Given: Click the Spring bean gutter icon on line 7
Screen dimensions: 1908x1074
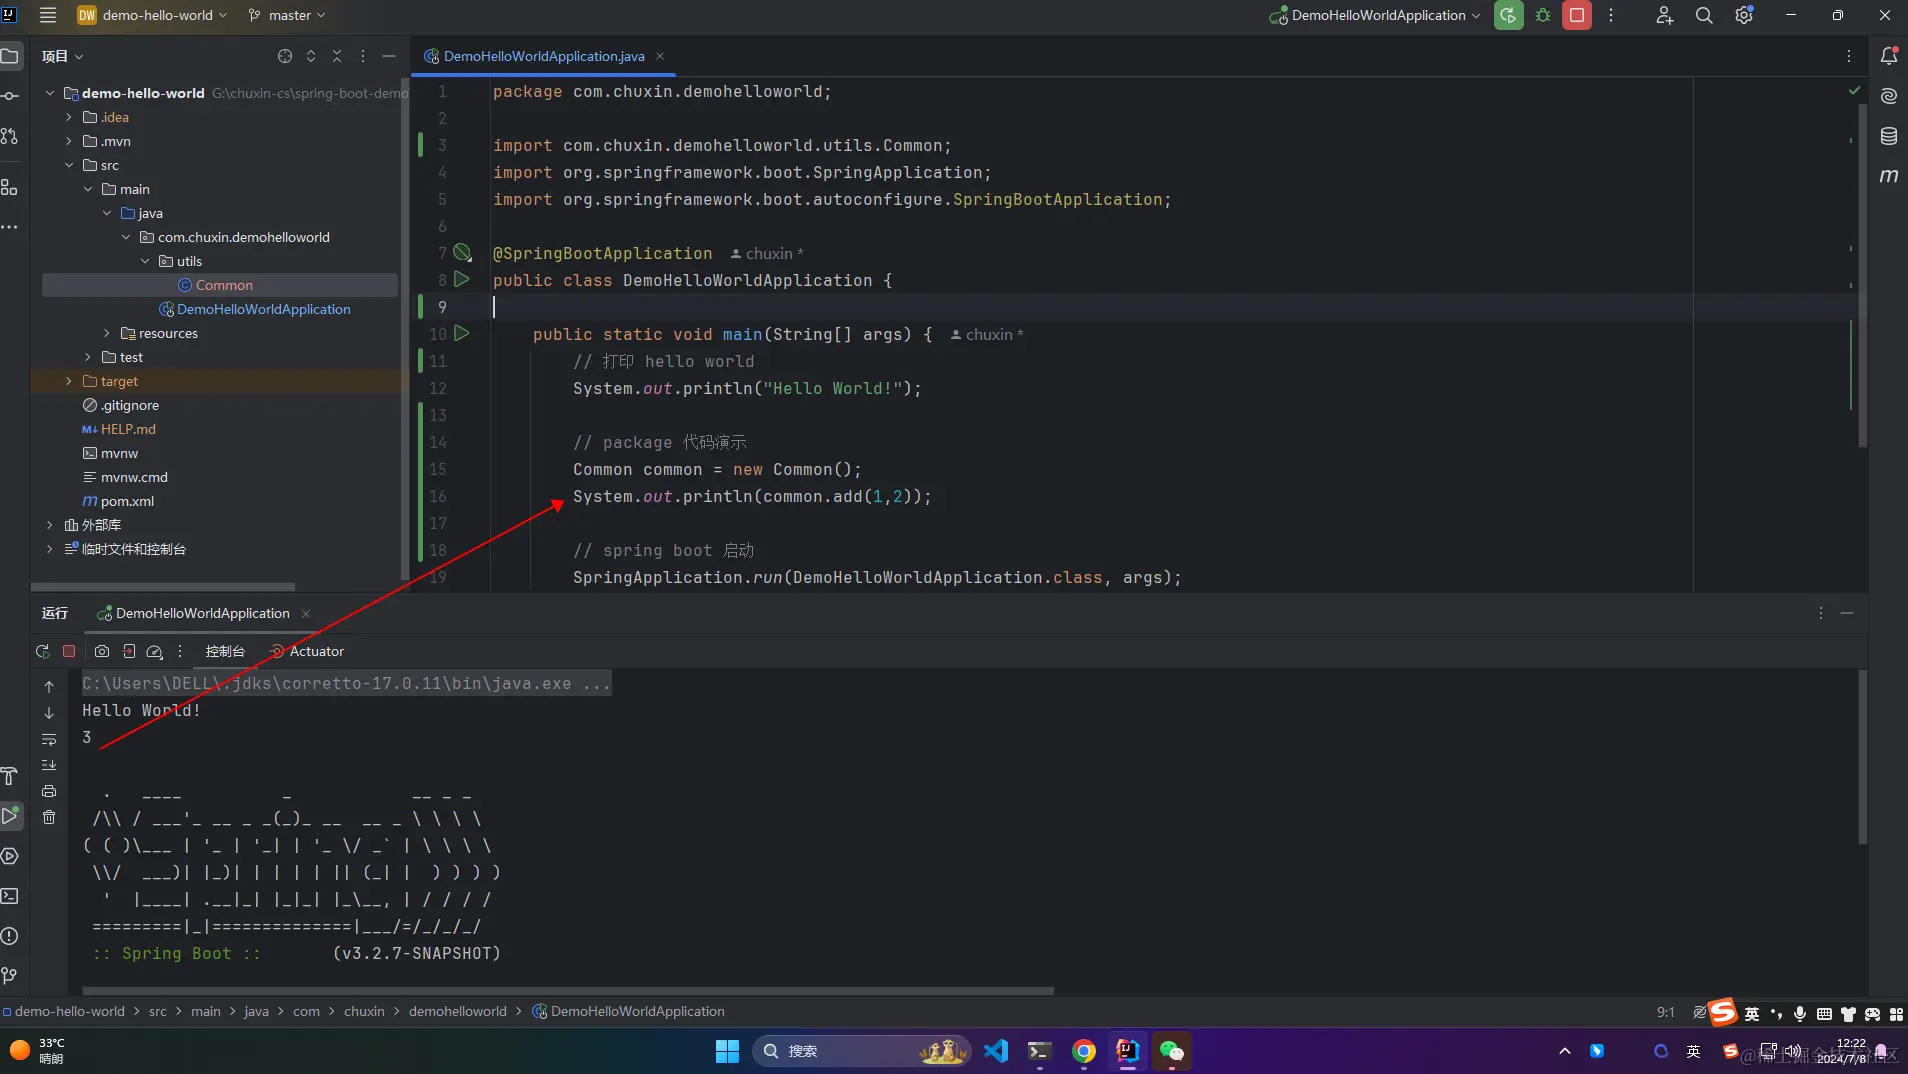Looking at the screenshot, I should (461, 252).
